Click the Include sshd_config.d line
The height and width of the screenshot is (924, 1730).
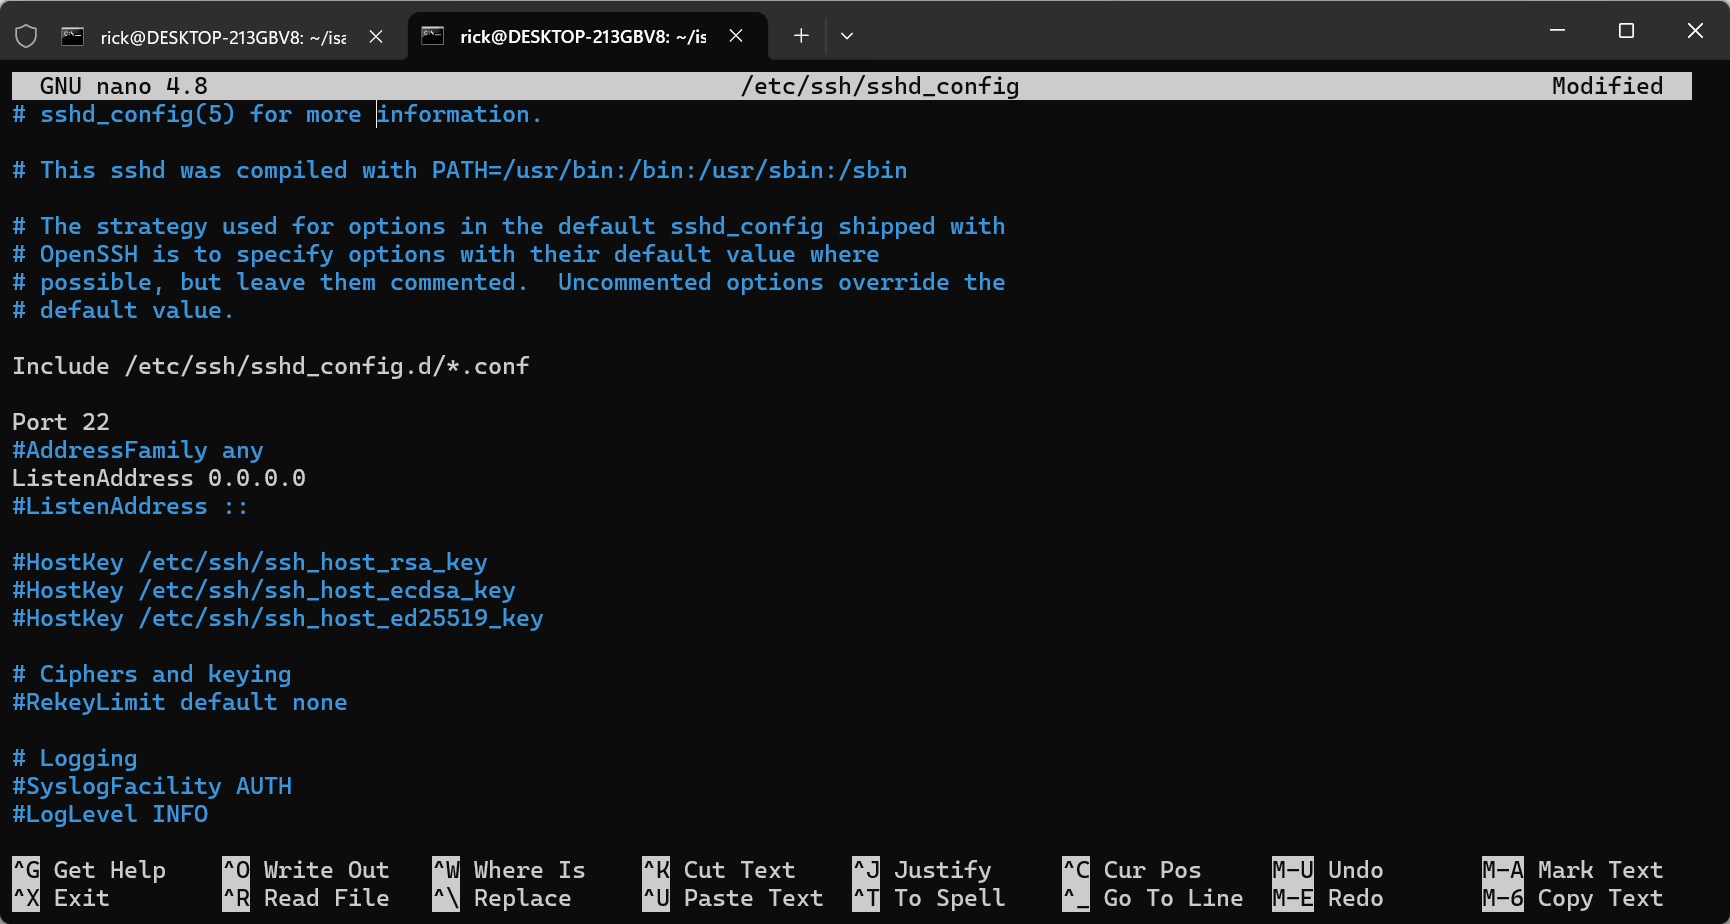click(x=270, y=366)
